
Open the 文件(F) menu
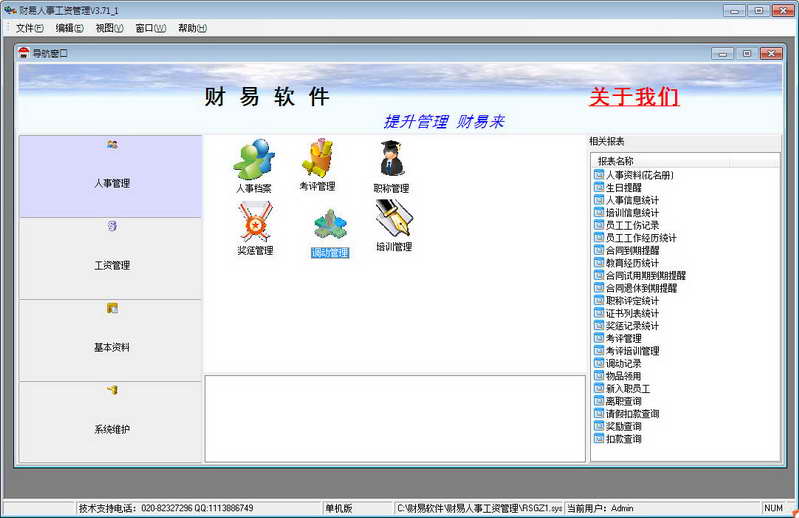(x=30, y=28)
